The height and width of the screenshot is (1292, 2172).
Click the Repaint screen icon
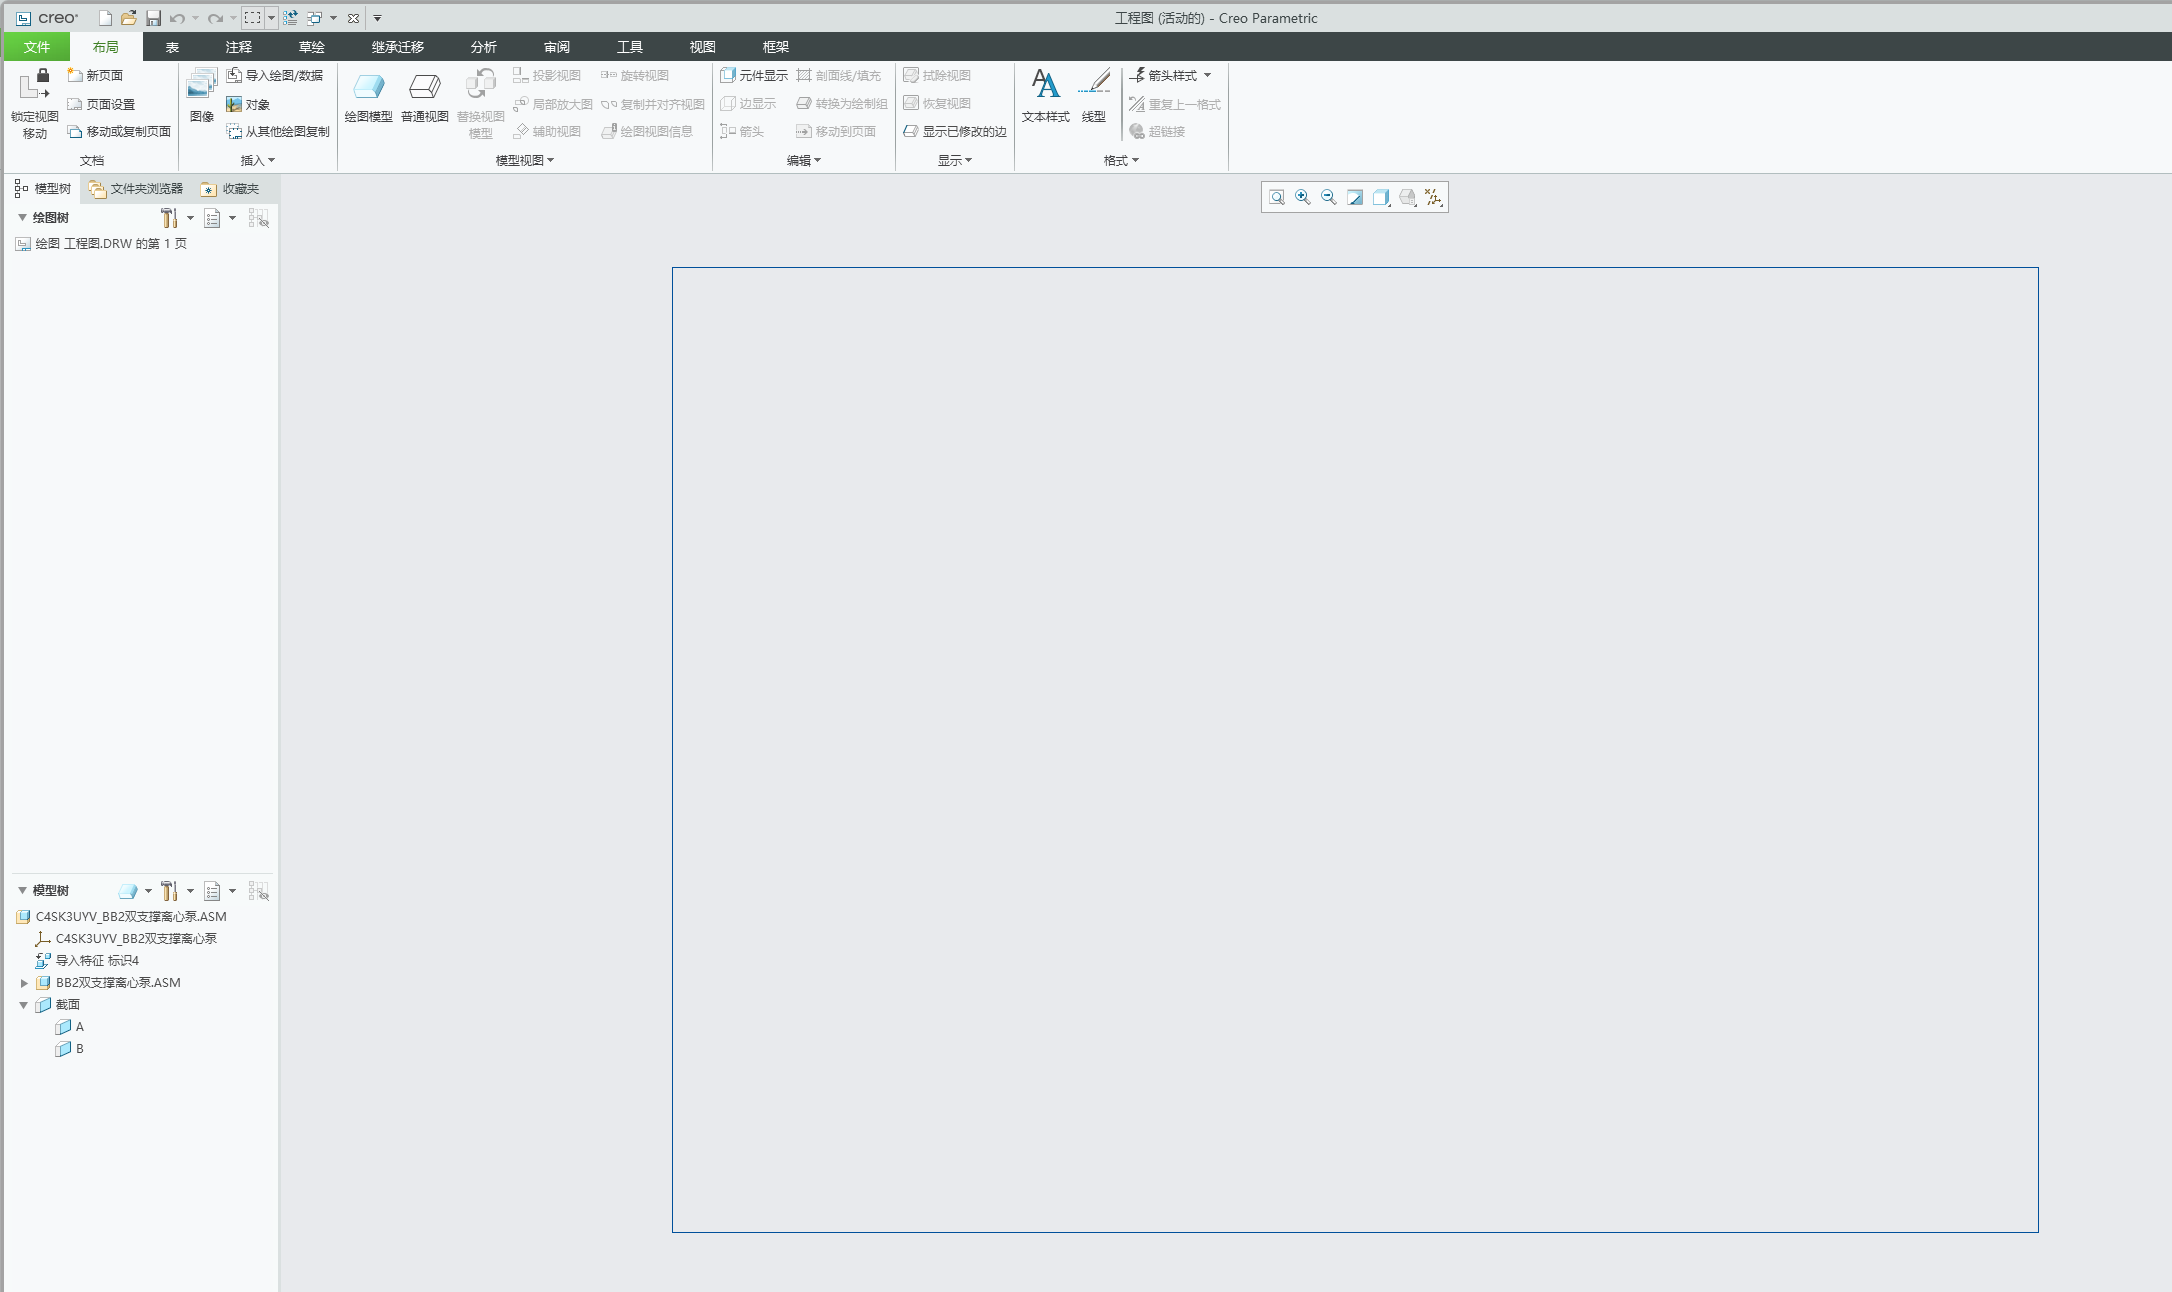click(x=1355, y=198)
